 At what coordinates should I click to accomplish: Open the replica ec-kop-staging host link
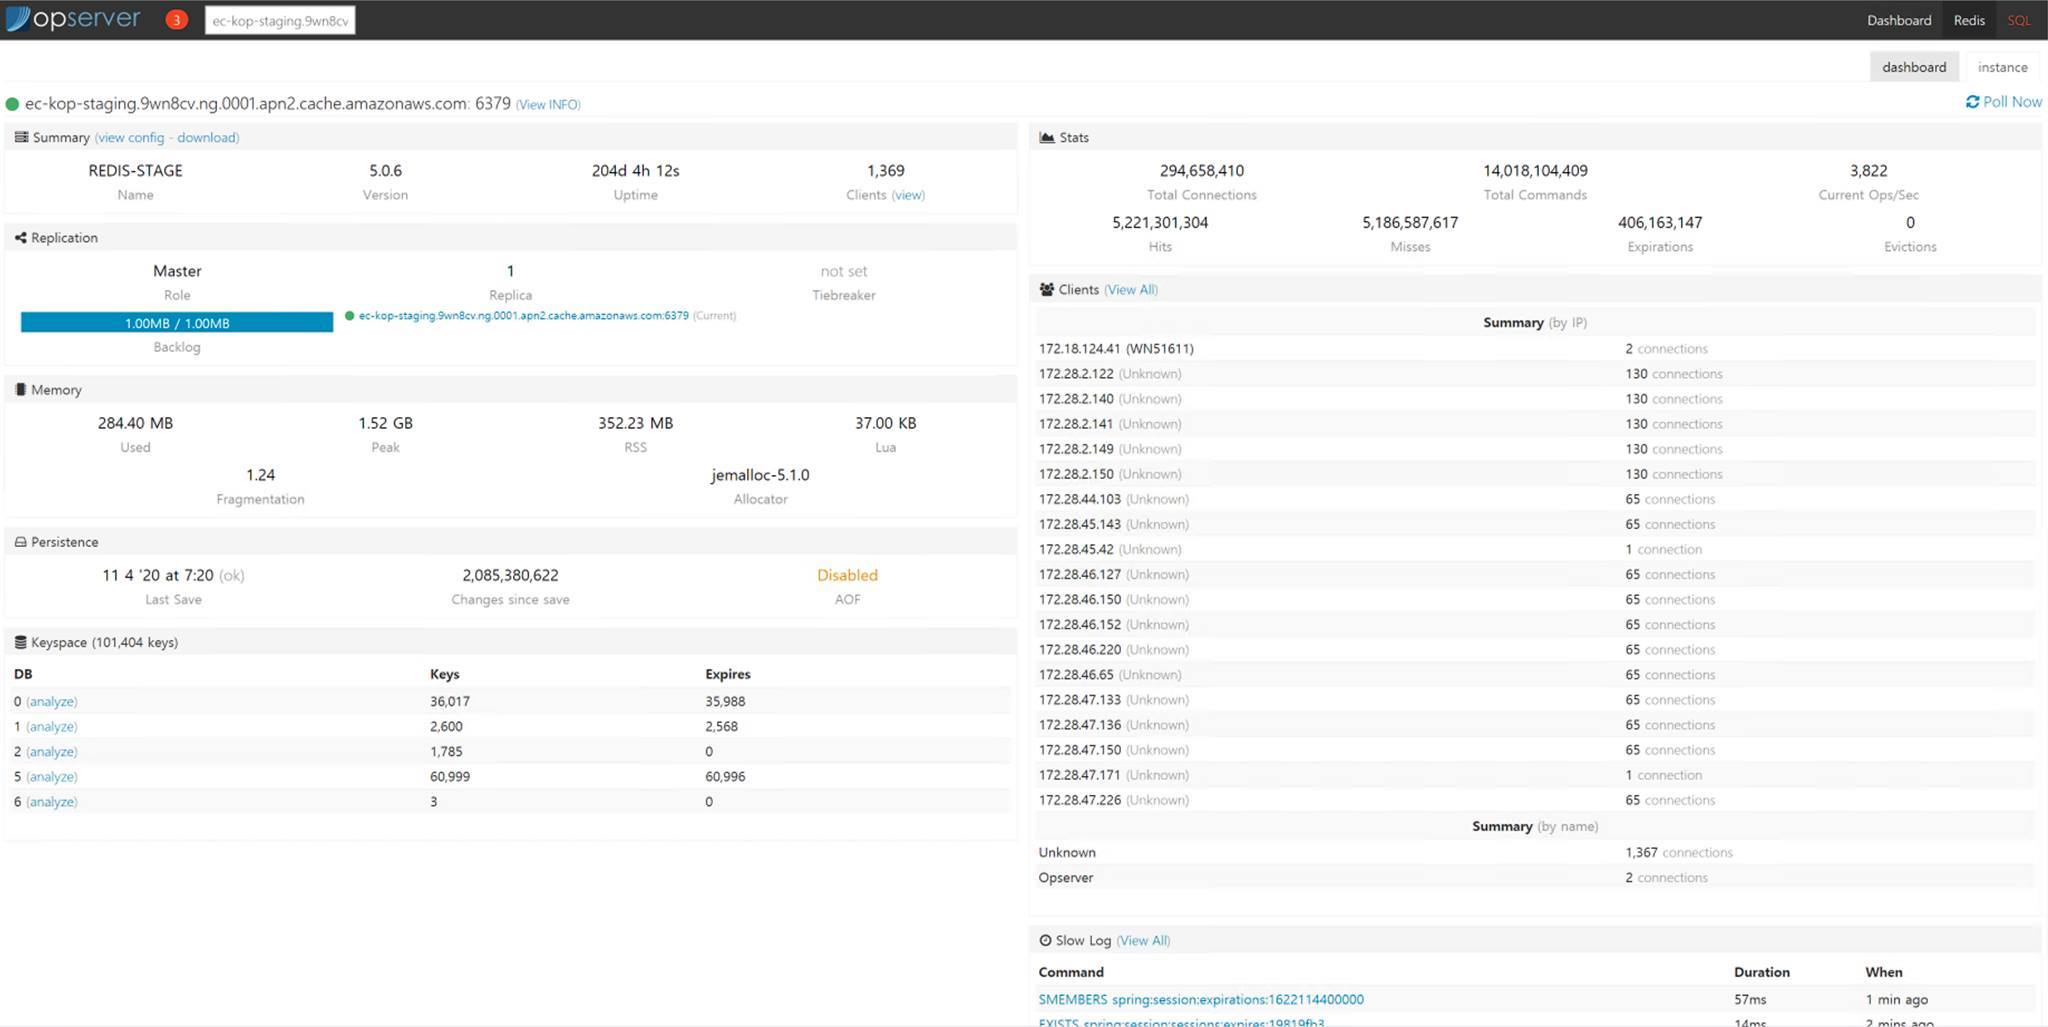tap(523, 316)
